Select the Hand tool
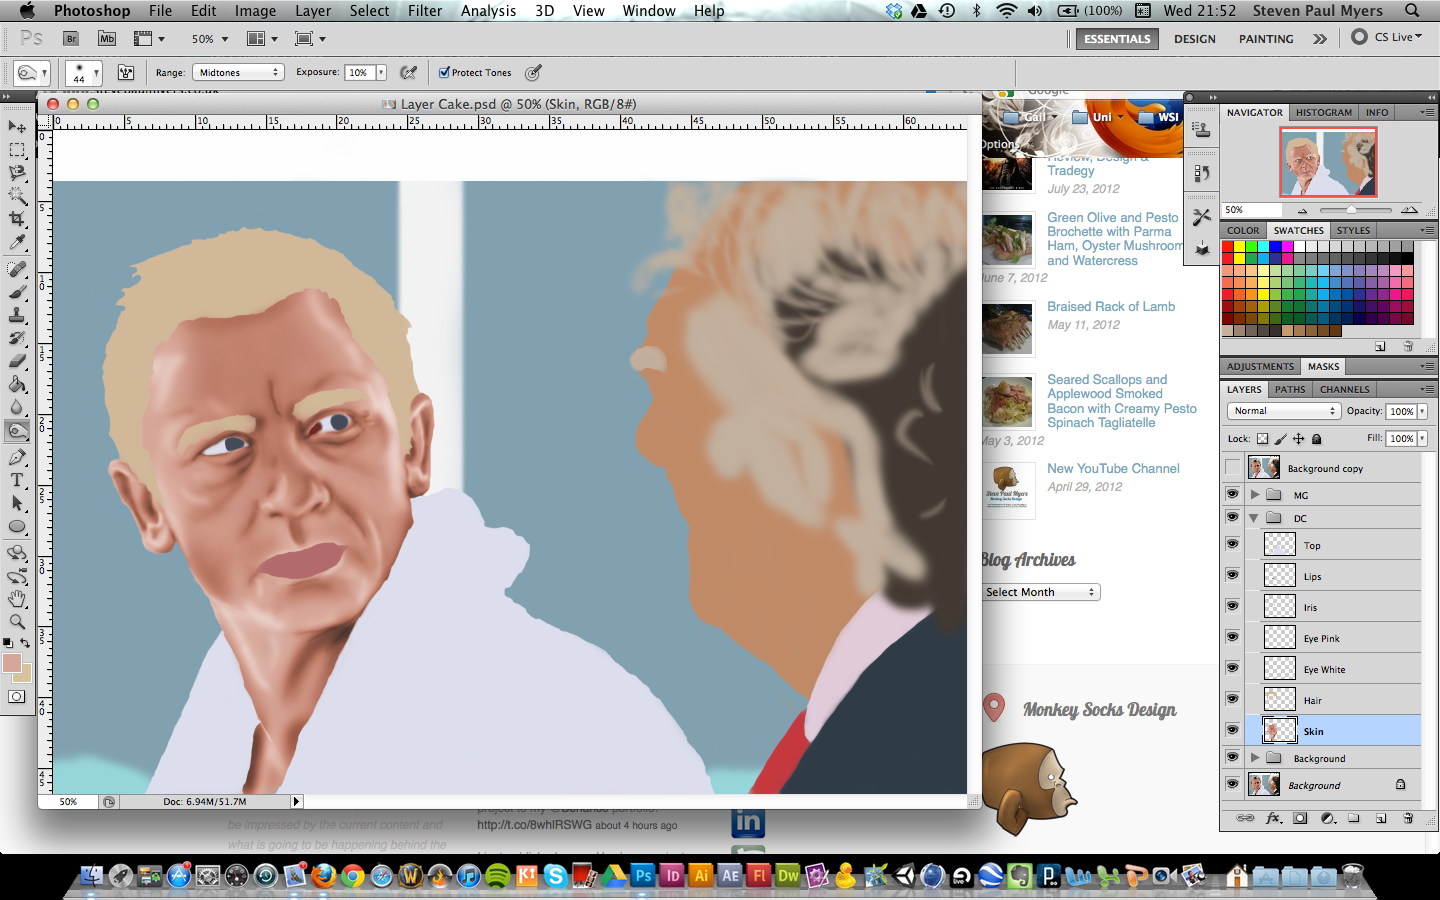This screenshot has width=1440, height=900. coord(17,599)
